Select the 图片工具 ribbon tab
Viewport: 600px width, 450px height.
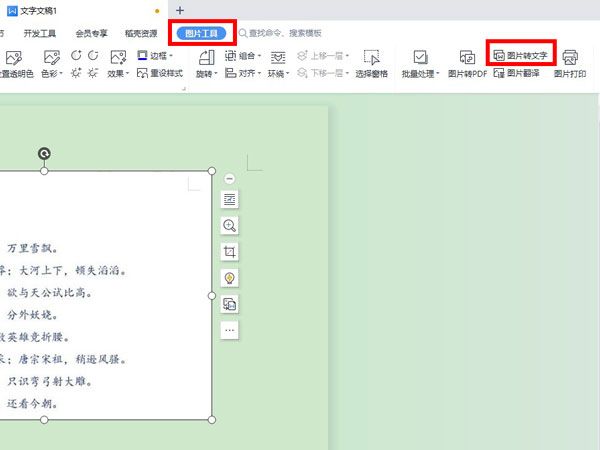pyautogui.click(x=202, y=33)
